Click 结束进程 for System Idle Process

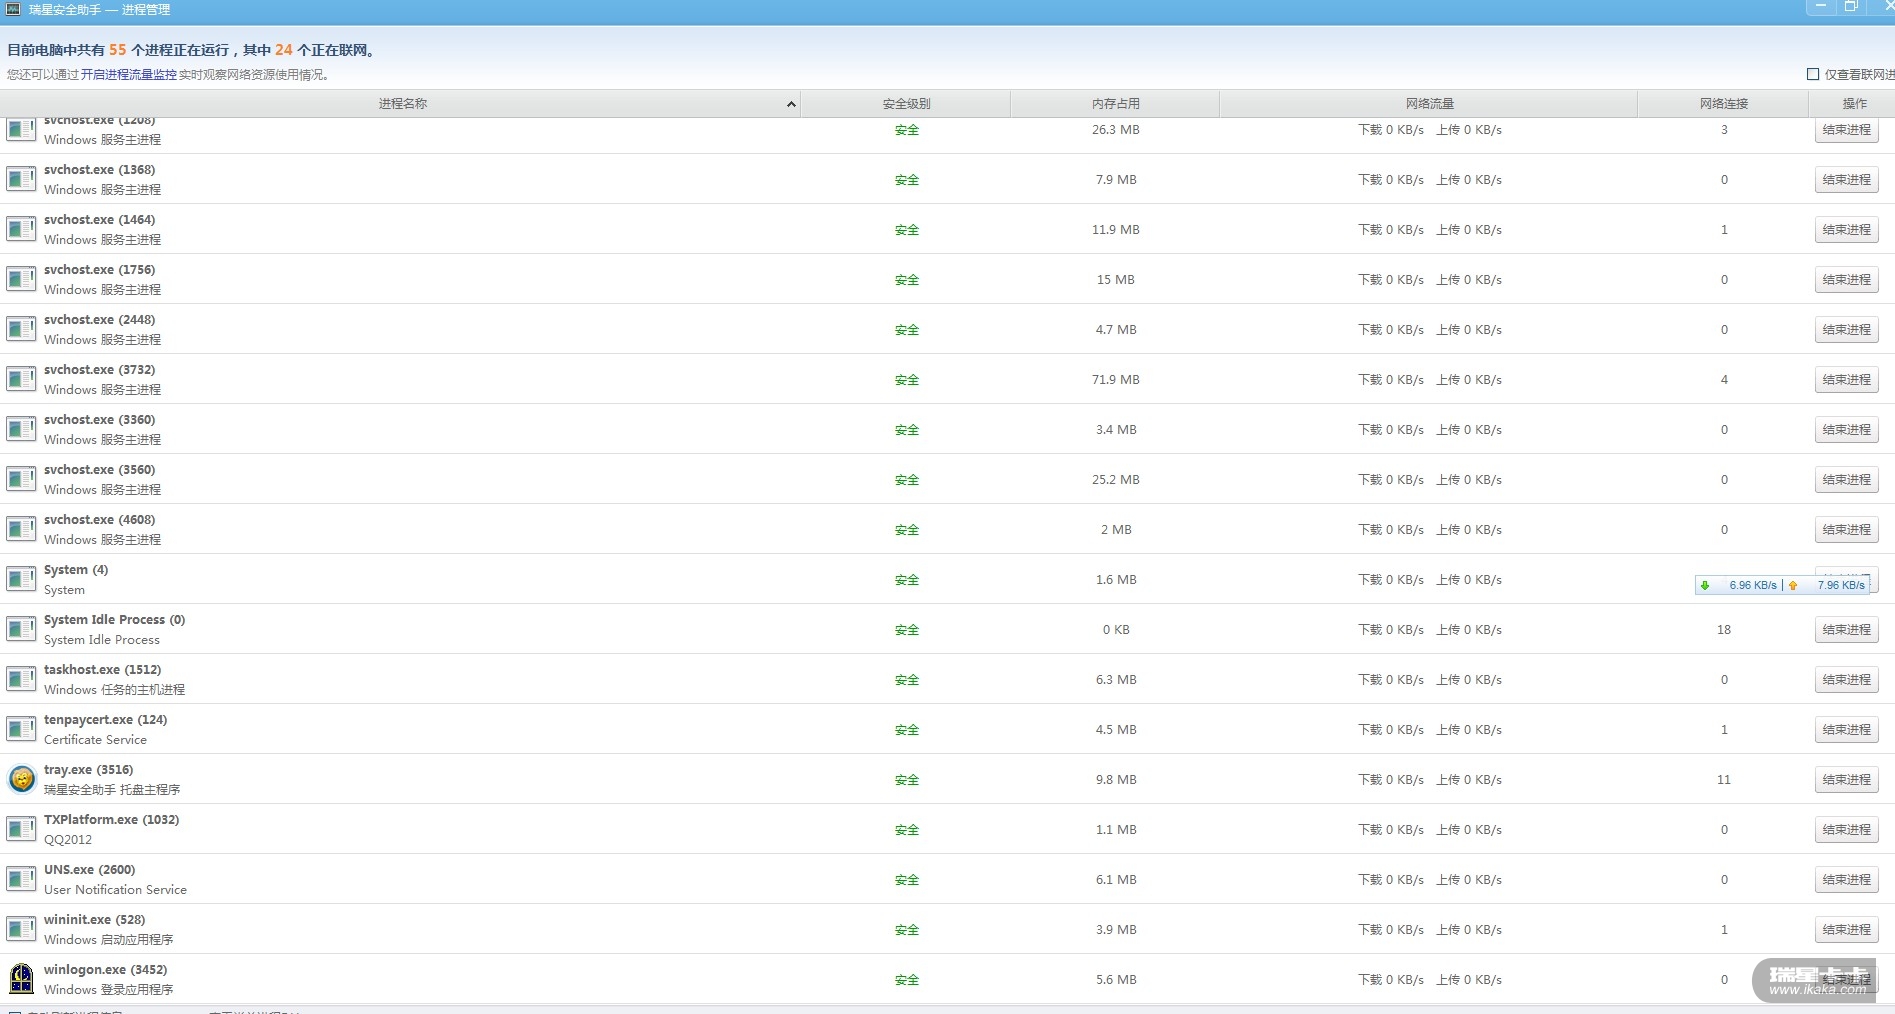[x=1846, y=630]
